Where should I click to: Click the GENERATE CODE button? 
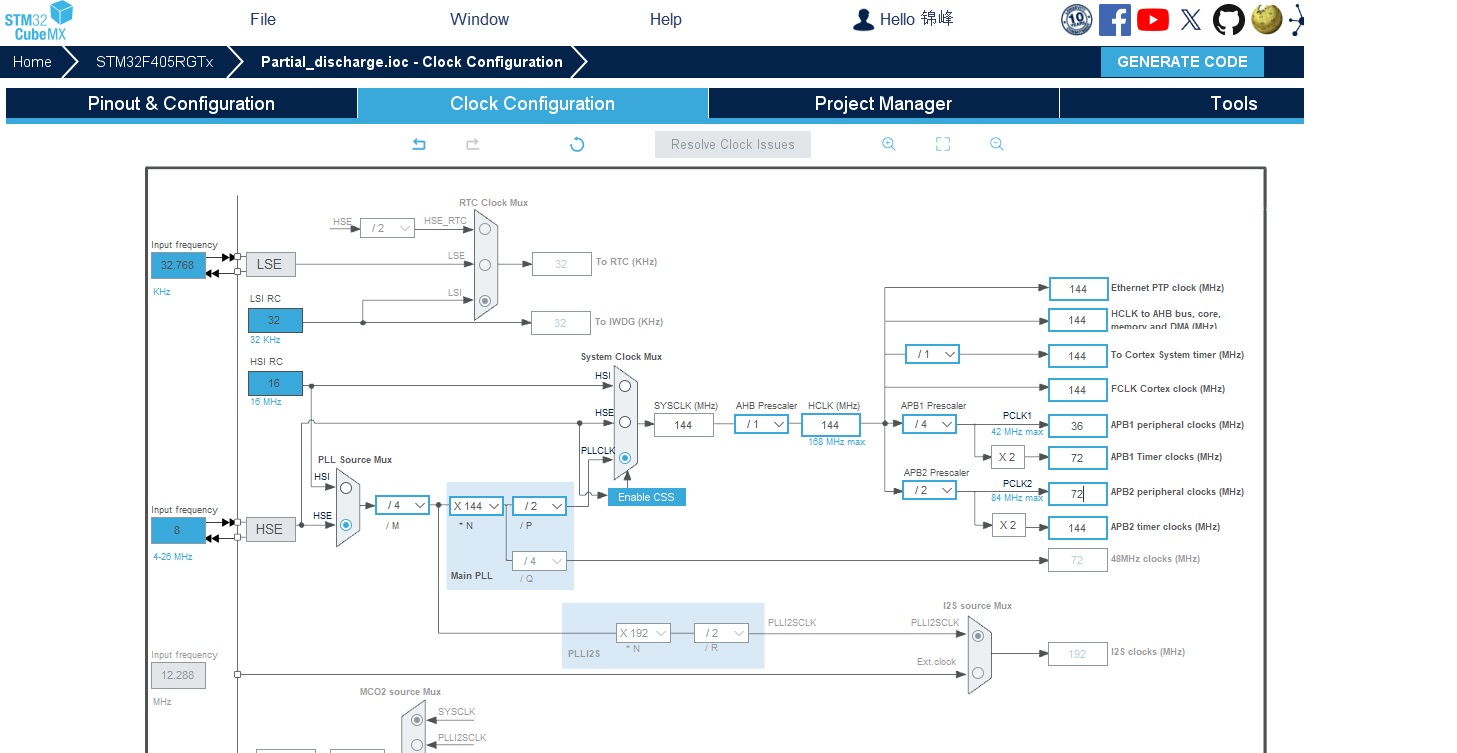(1182, 62)
